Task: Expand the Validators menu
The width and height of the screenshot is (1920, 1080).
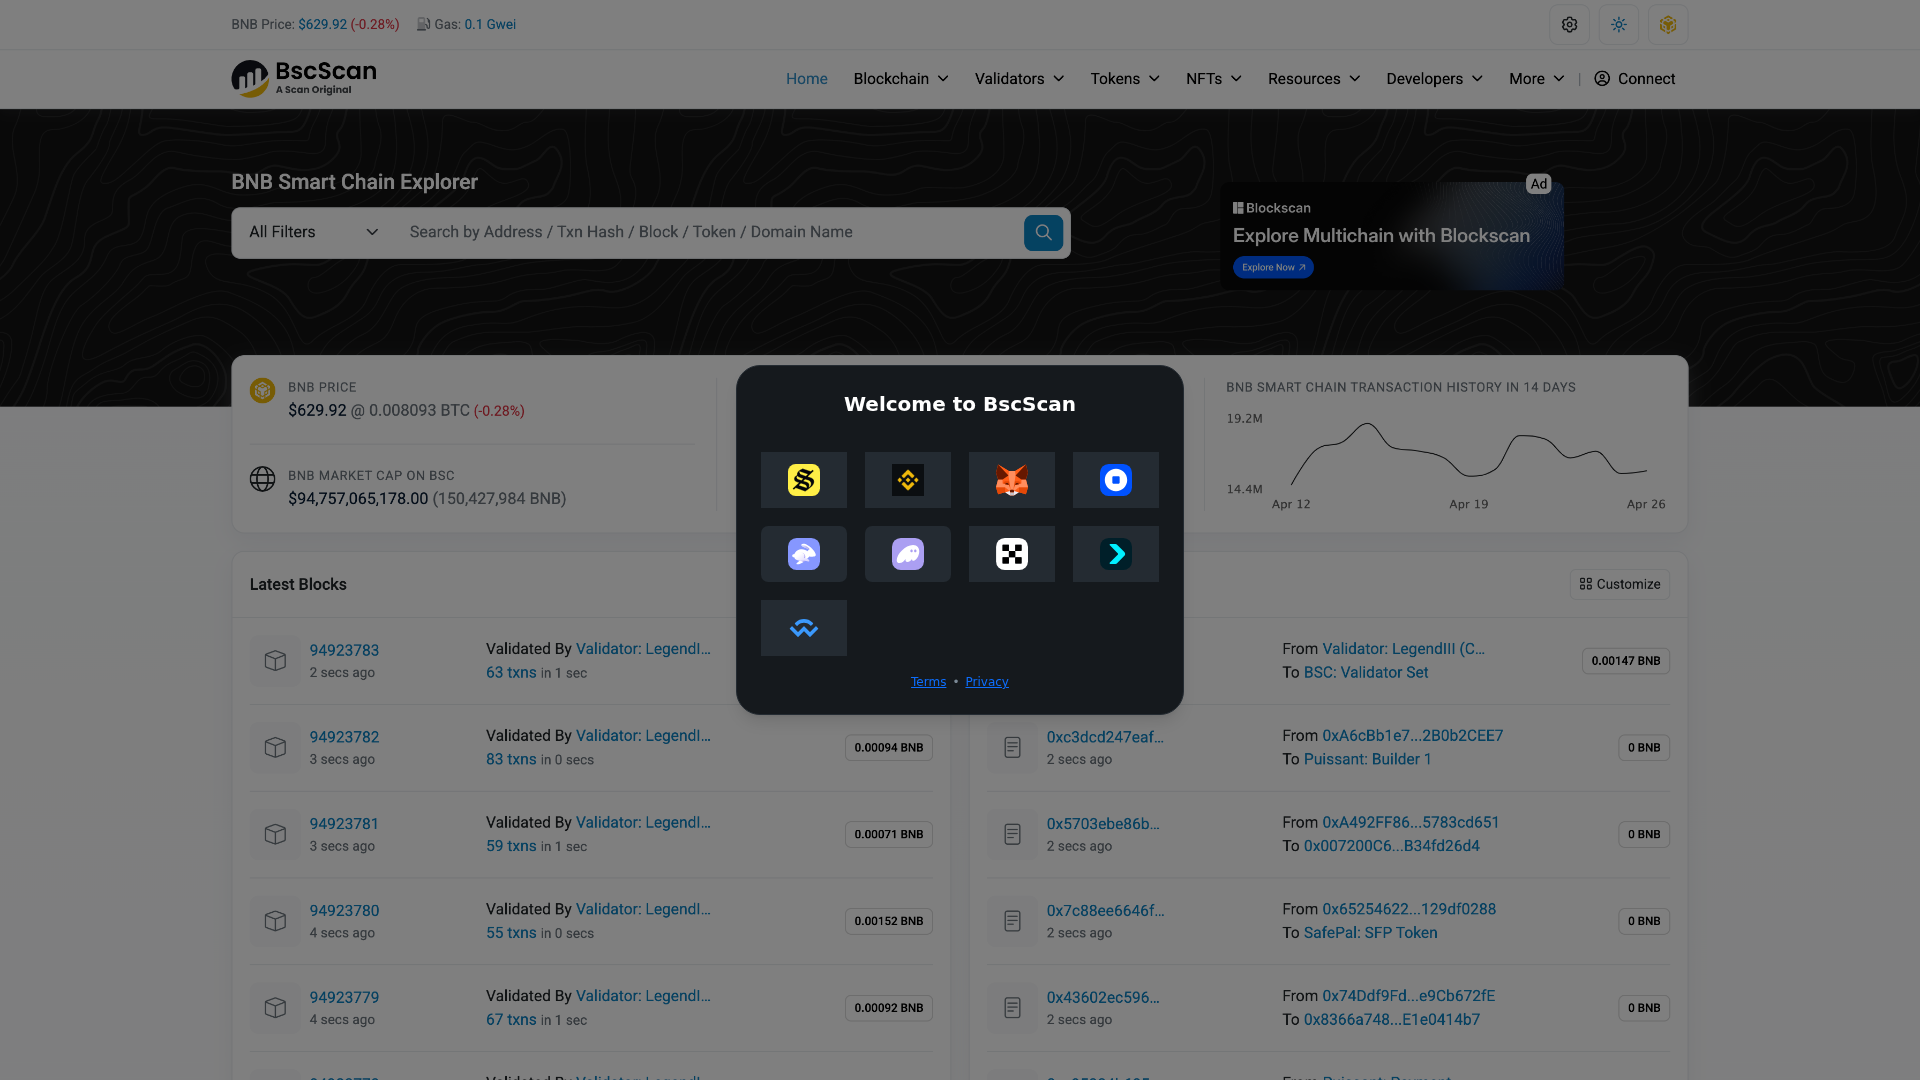Action: (x=1019, y=79)
